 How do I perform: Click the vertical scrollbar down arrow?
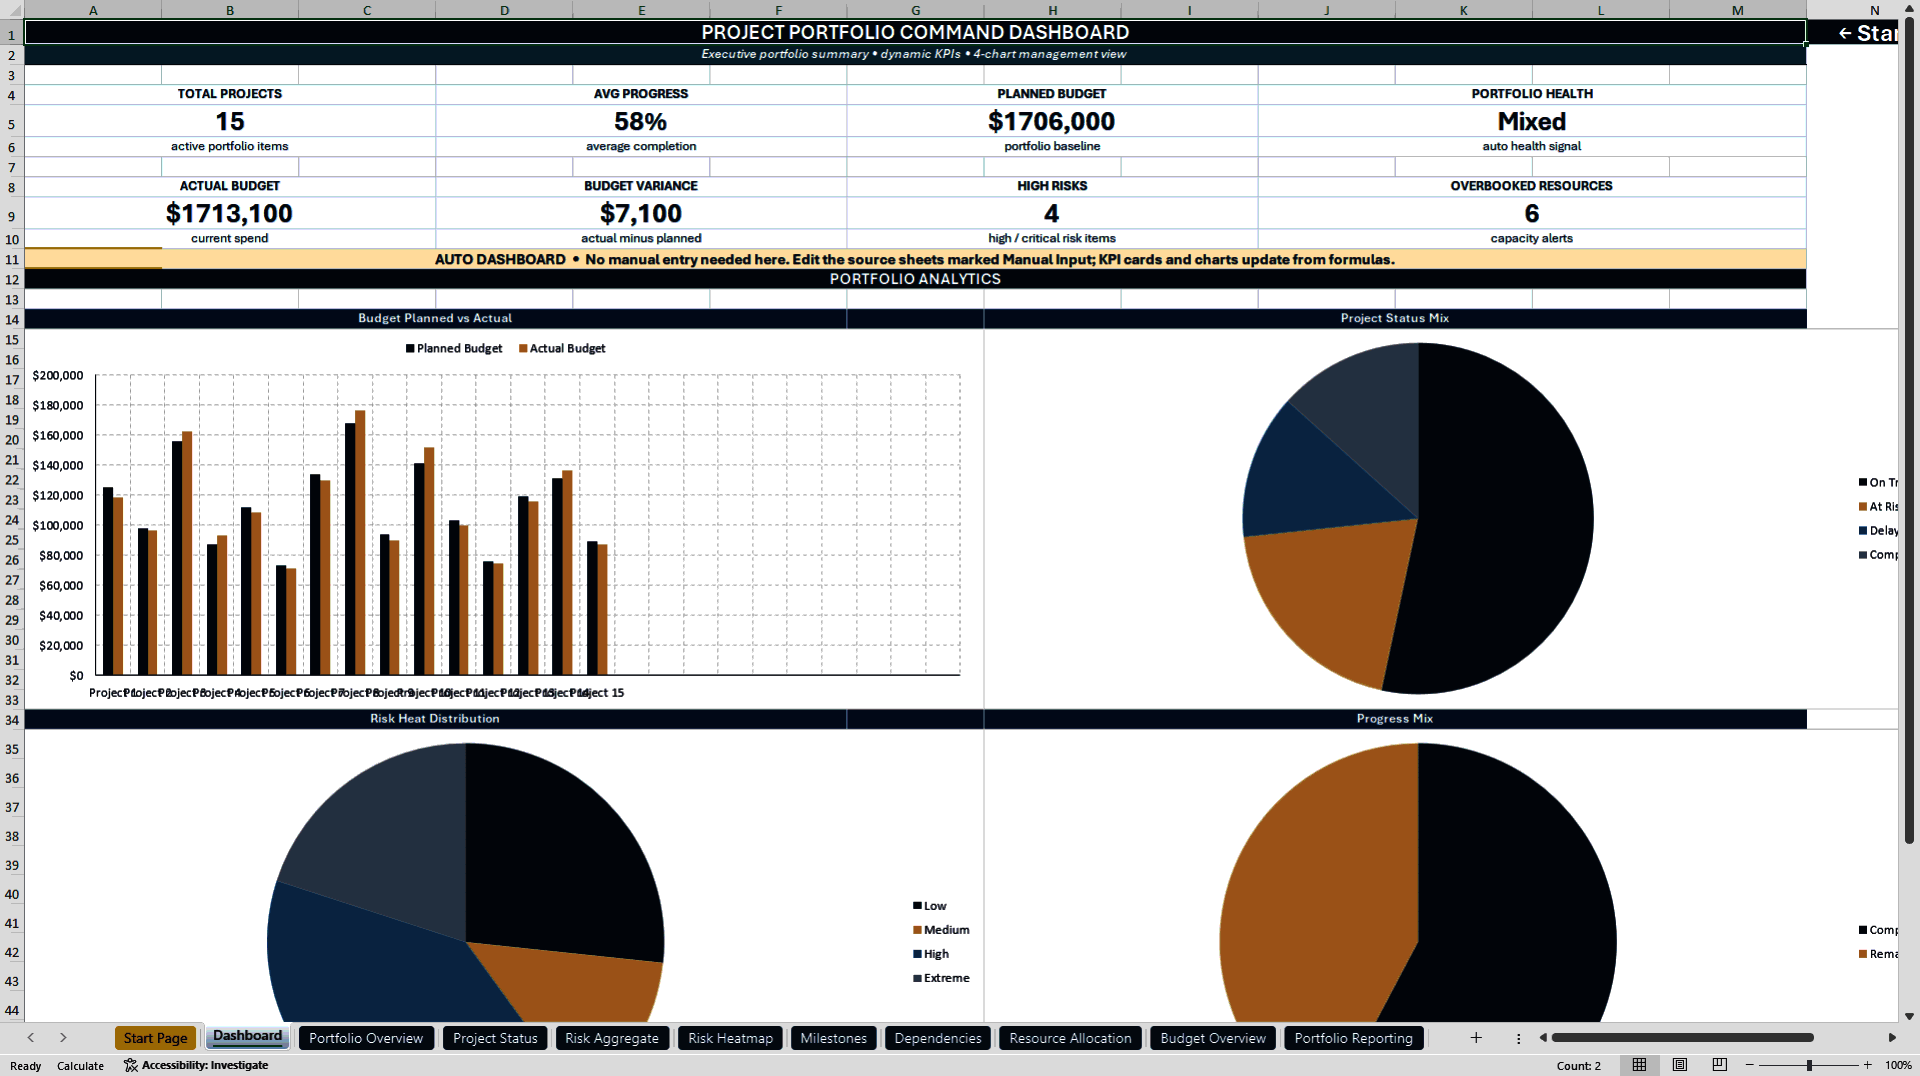tap(1909, 1016)
